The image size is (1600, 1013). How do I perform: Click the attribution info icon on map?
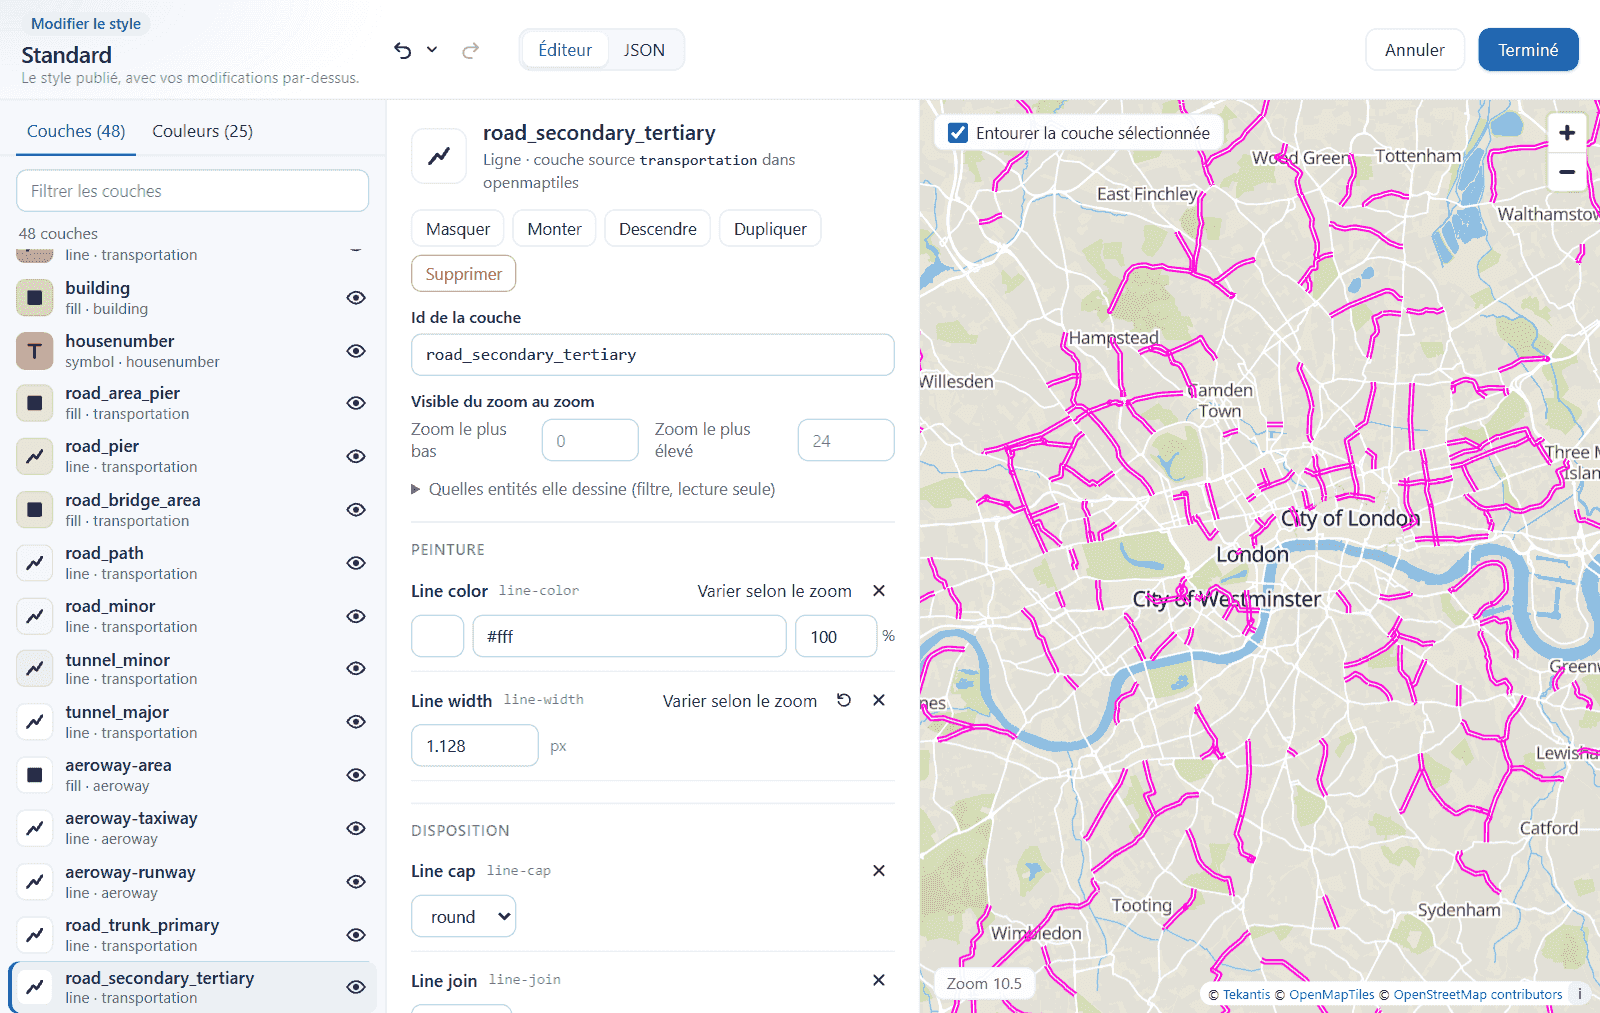(x=1580, y=994)
